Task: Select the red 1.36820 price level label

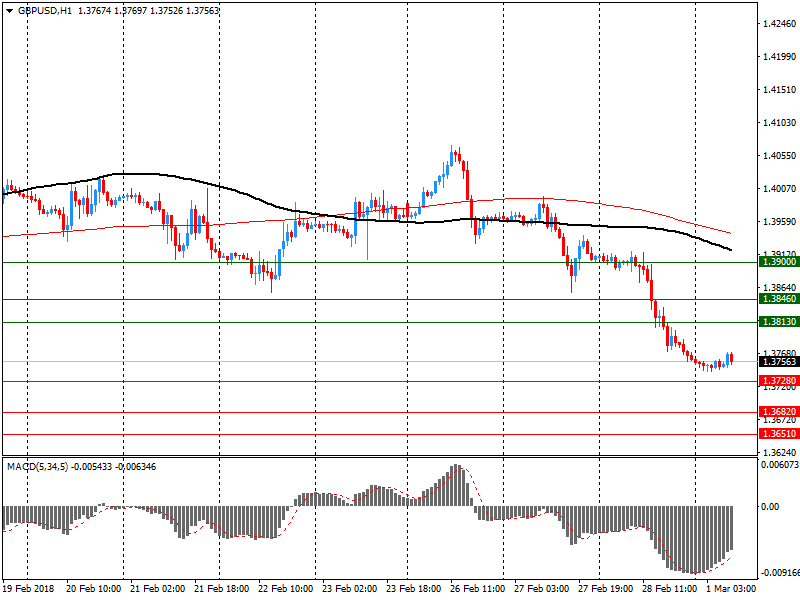Action: click(778, 412)
